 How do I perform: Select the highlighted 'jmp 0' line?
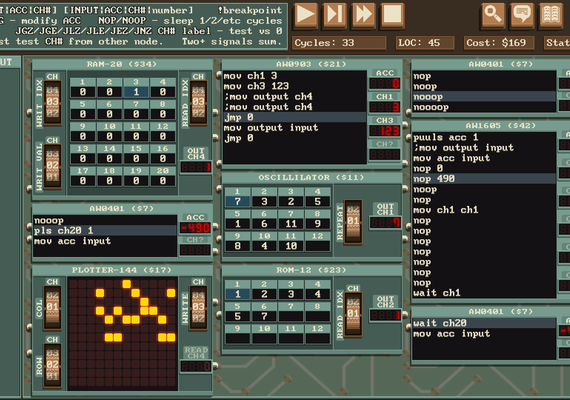pyautogui.click(x=294, y=117)
